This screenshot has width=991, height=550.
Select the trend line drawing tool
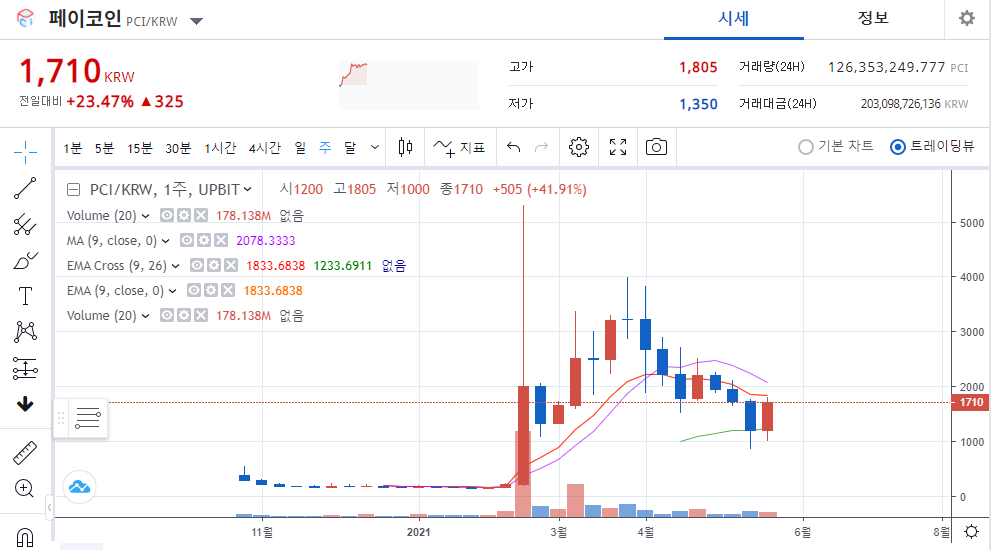tap(25, 188)
